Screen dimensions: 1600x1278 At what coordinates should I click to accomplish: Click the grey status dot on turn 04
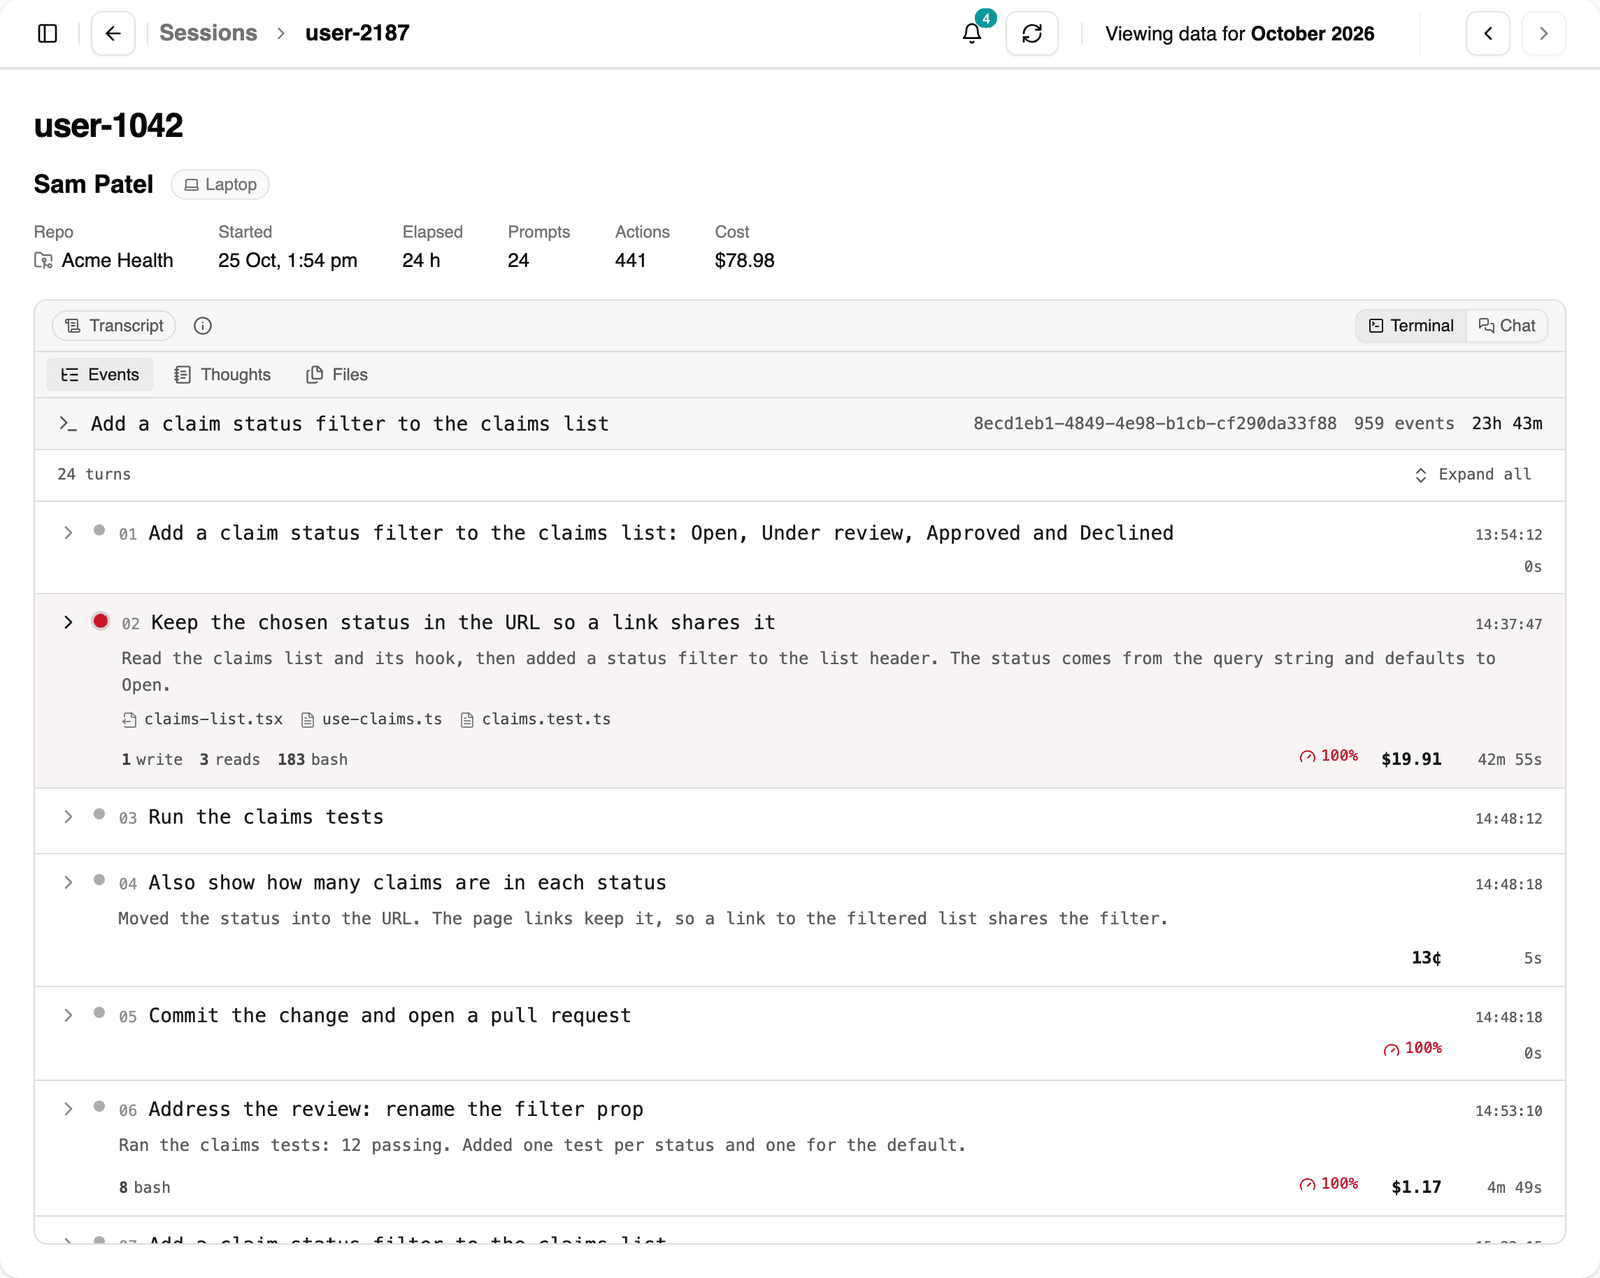[x=99, y=880]
